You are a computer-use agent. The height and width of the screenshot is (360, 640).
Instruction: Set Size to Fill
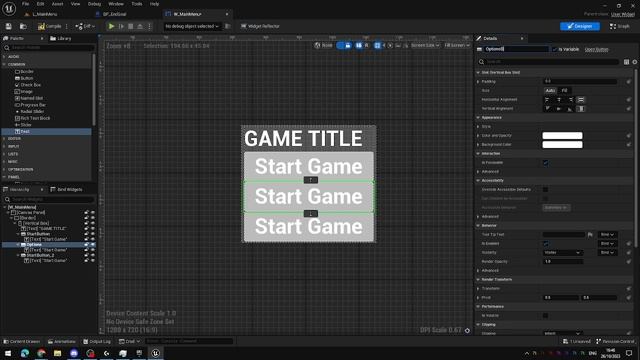click(x=564, y=91)
